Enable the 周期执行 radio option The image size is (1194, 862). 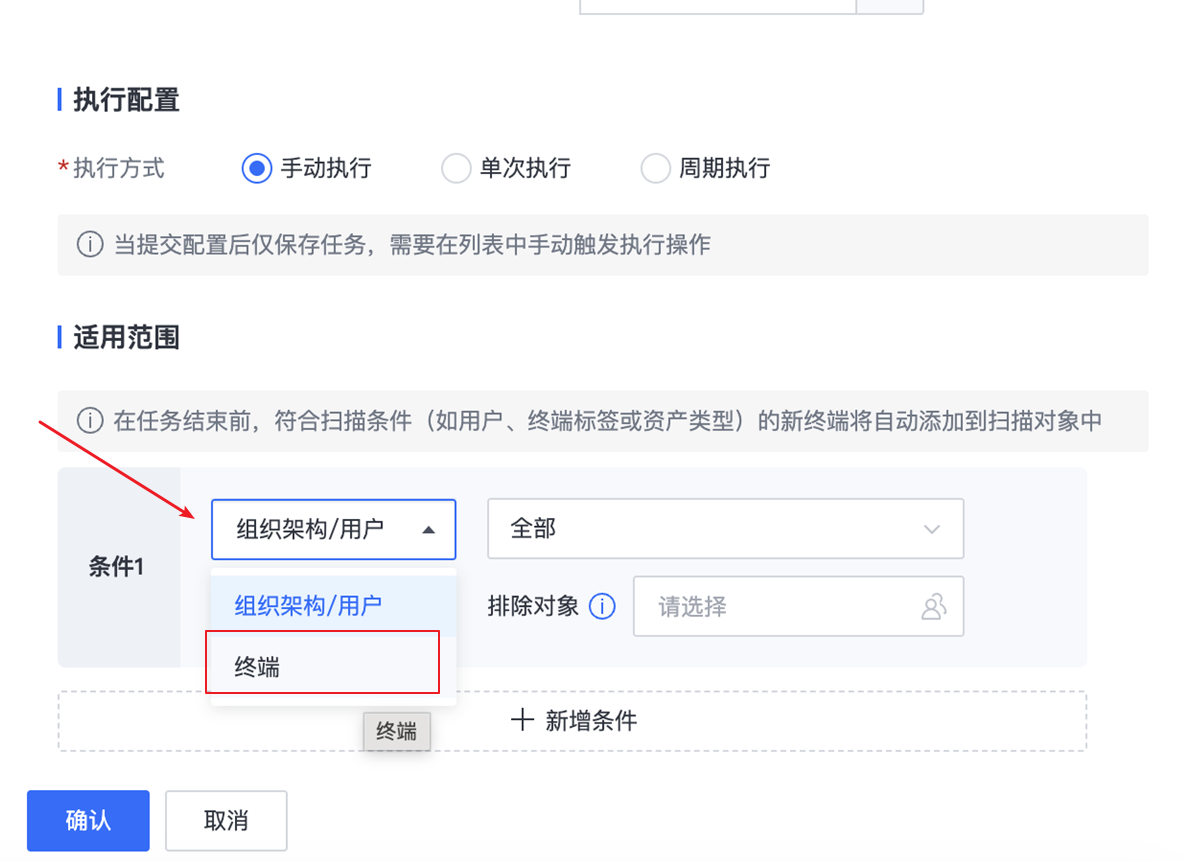click(655, 168)
